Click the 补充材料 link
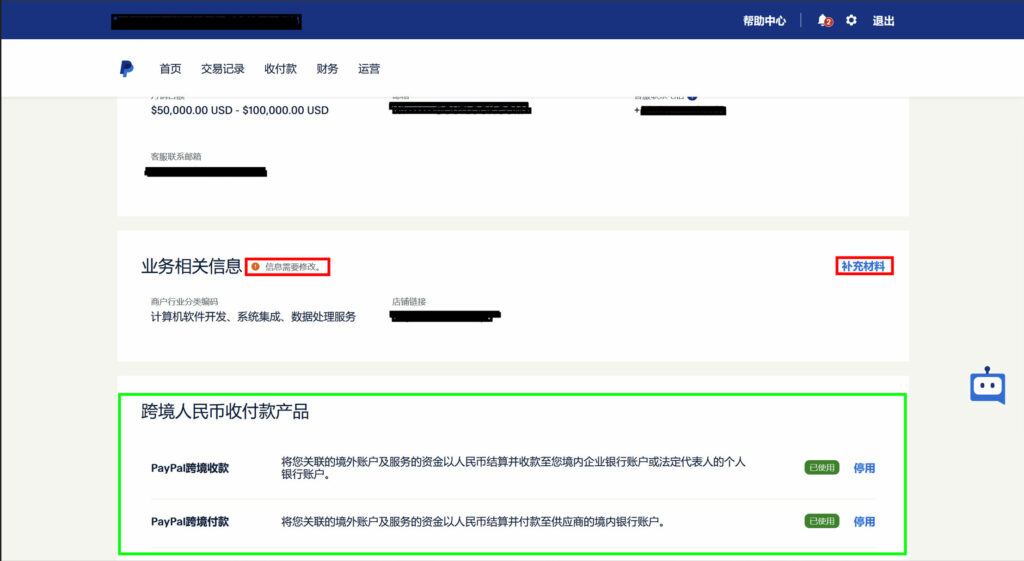Viewport: 1024px width, 561px height. (x=864, y=266)
